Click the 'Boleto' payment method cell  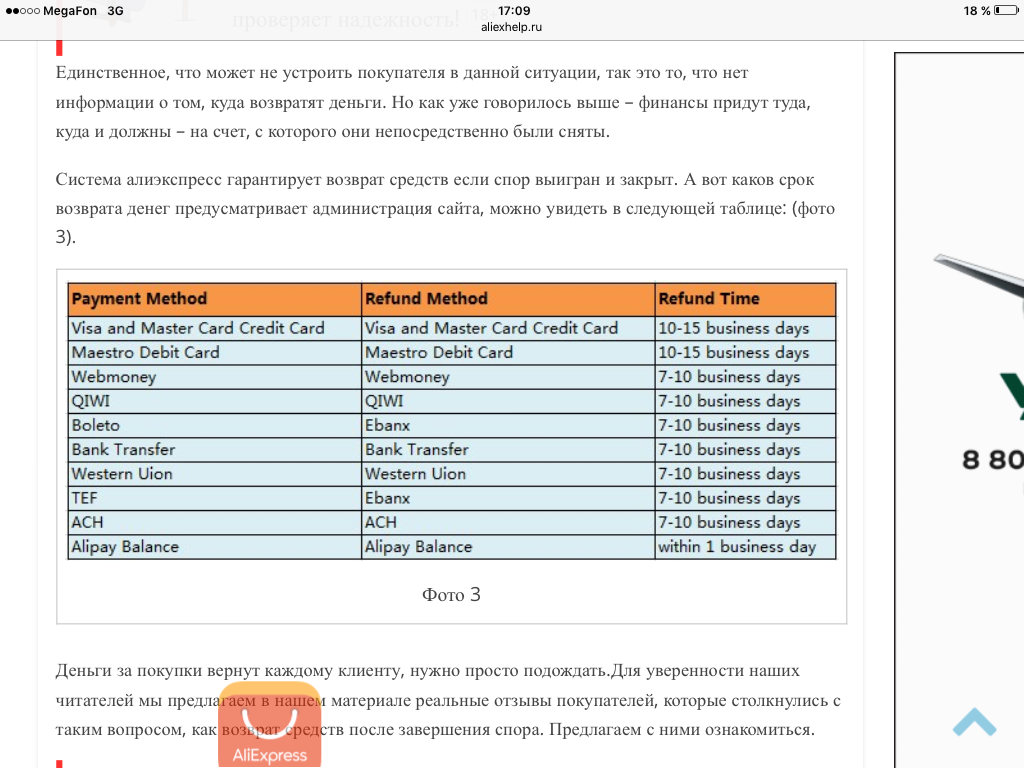(215, 425)
